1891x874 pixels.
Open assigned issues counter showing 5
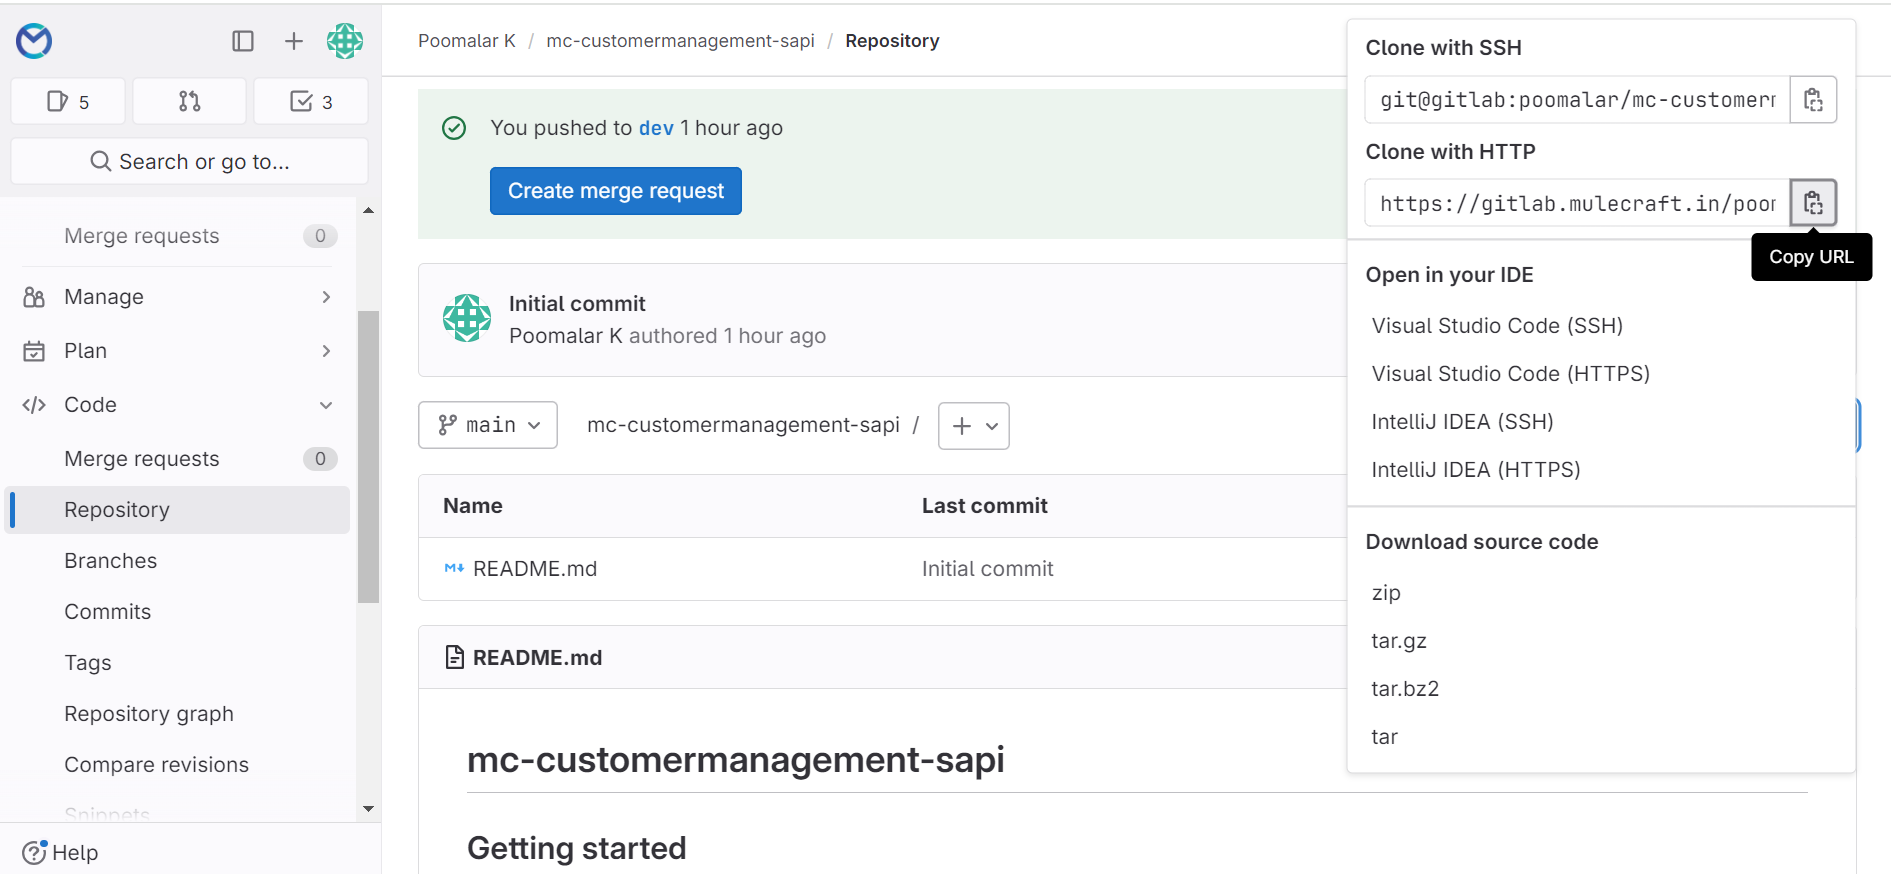[x=68, y=102]
